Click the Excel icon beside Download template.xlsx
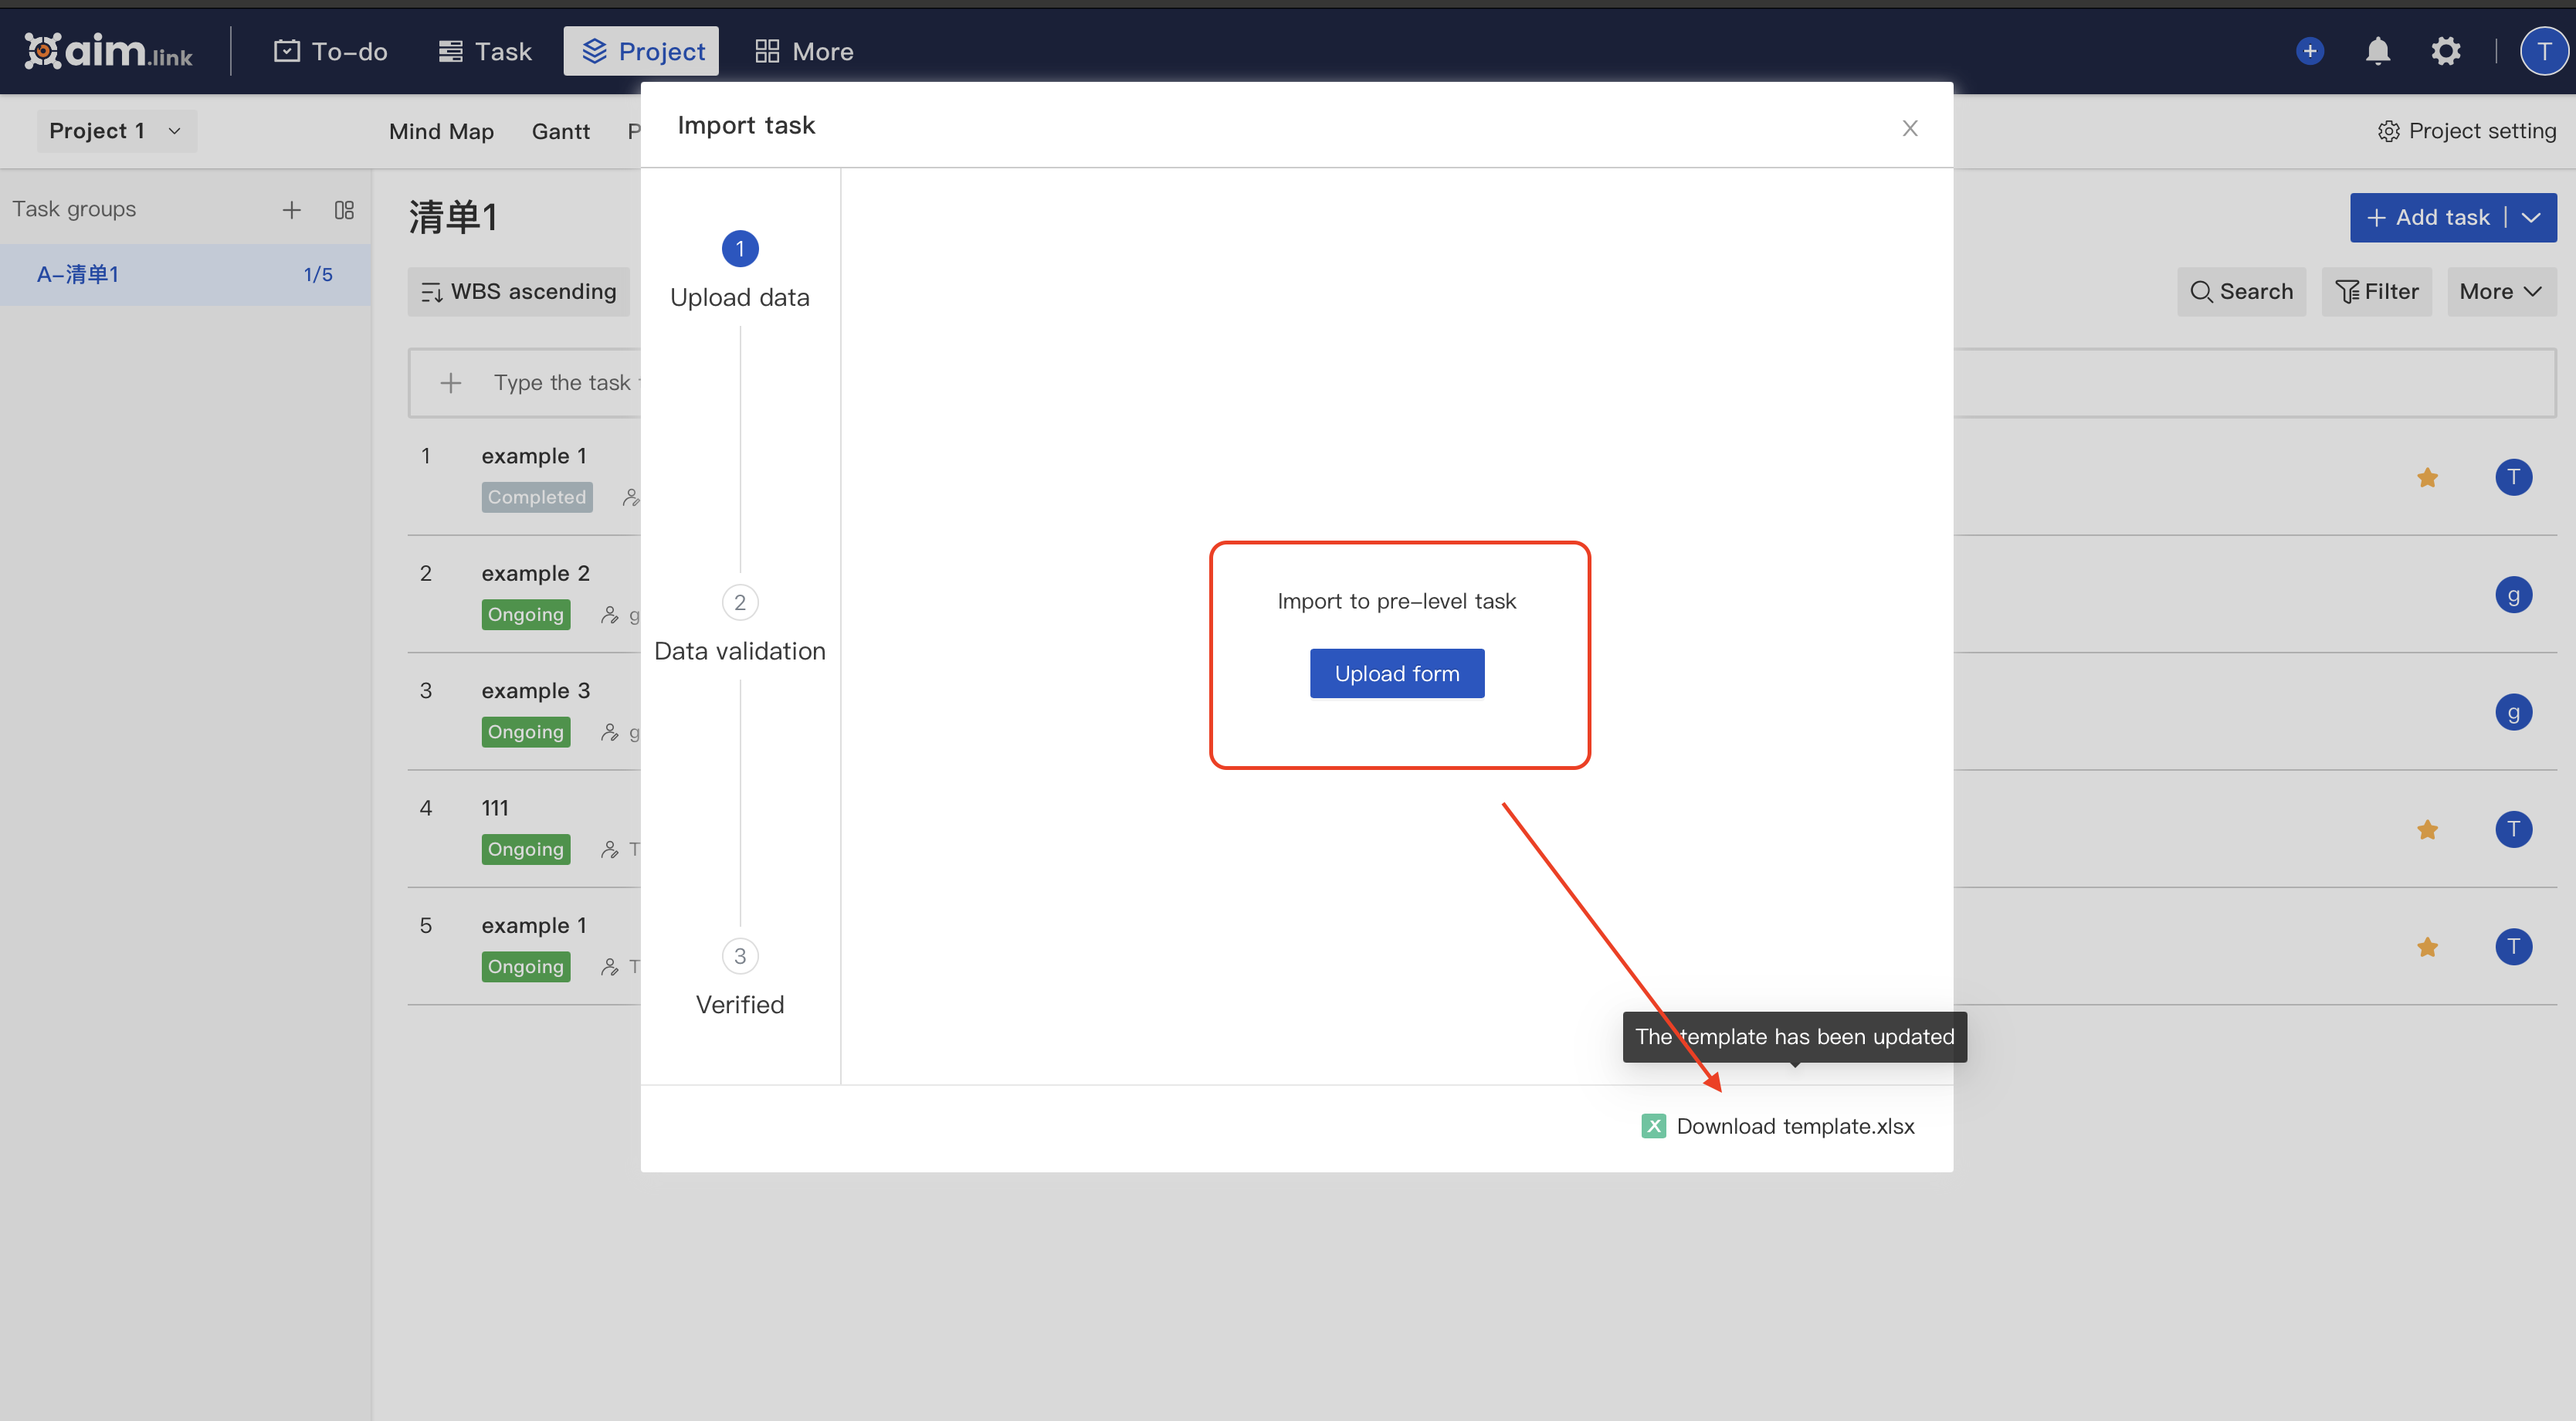The height and width of the screenshot is (1421, 2576). click(1654, 1125)
